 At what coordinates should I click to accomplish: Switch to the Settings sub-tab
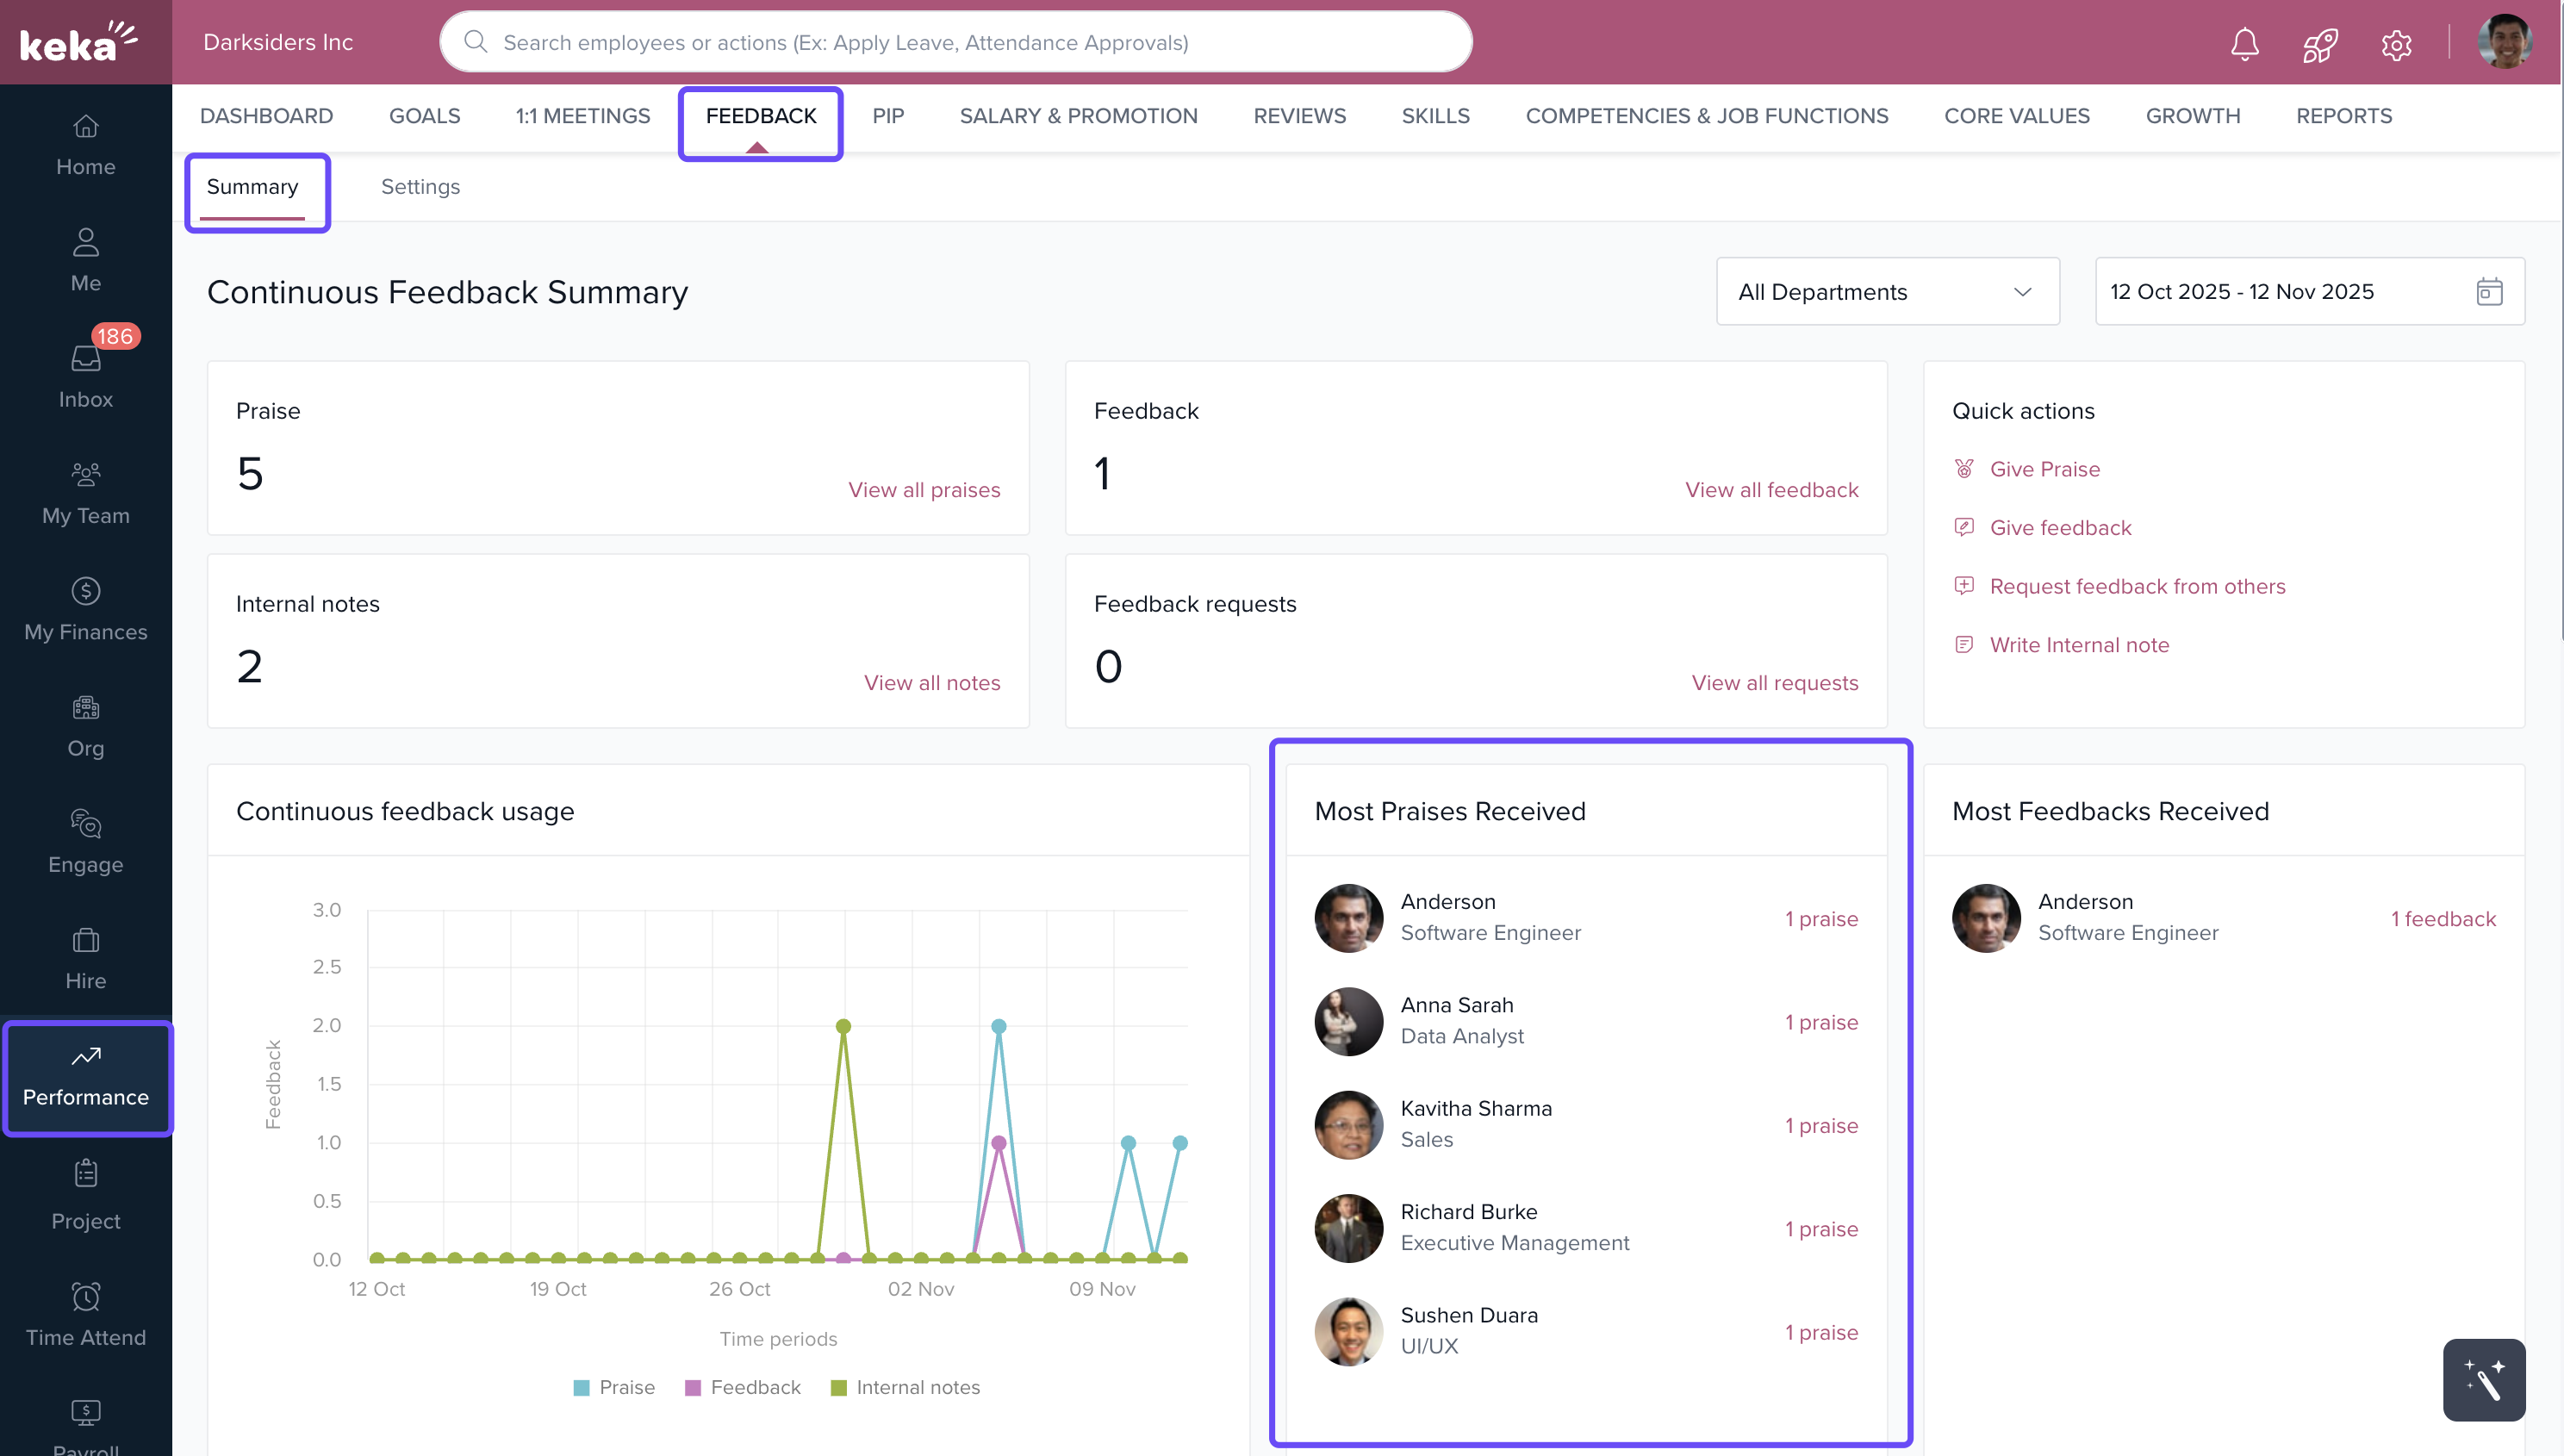(420, 187)
